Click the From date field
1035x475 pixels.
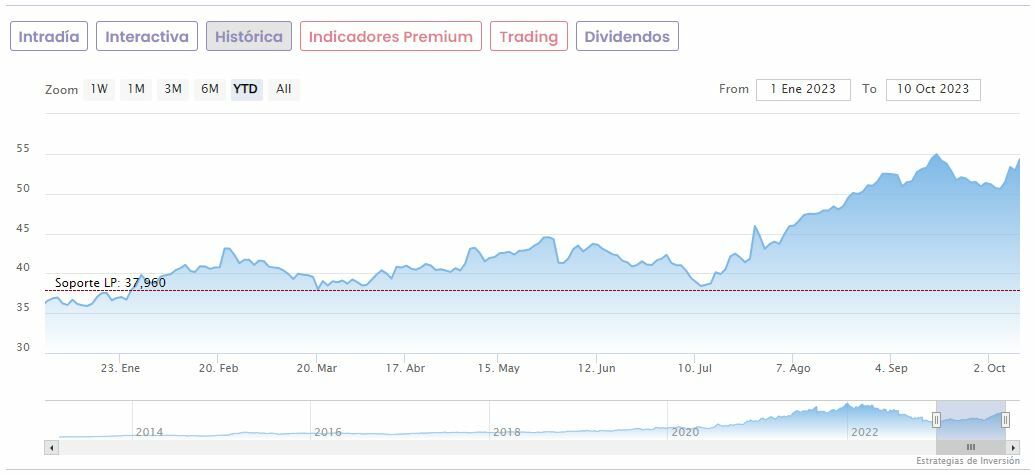[803, 89]
